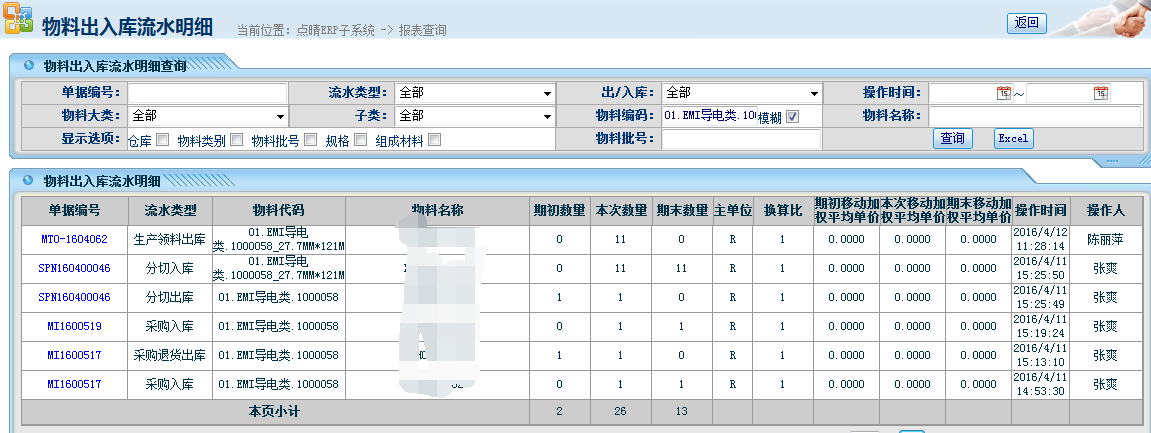Open the 子类 dropdown
1151x433 pixels.
[x=546, y=116]
